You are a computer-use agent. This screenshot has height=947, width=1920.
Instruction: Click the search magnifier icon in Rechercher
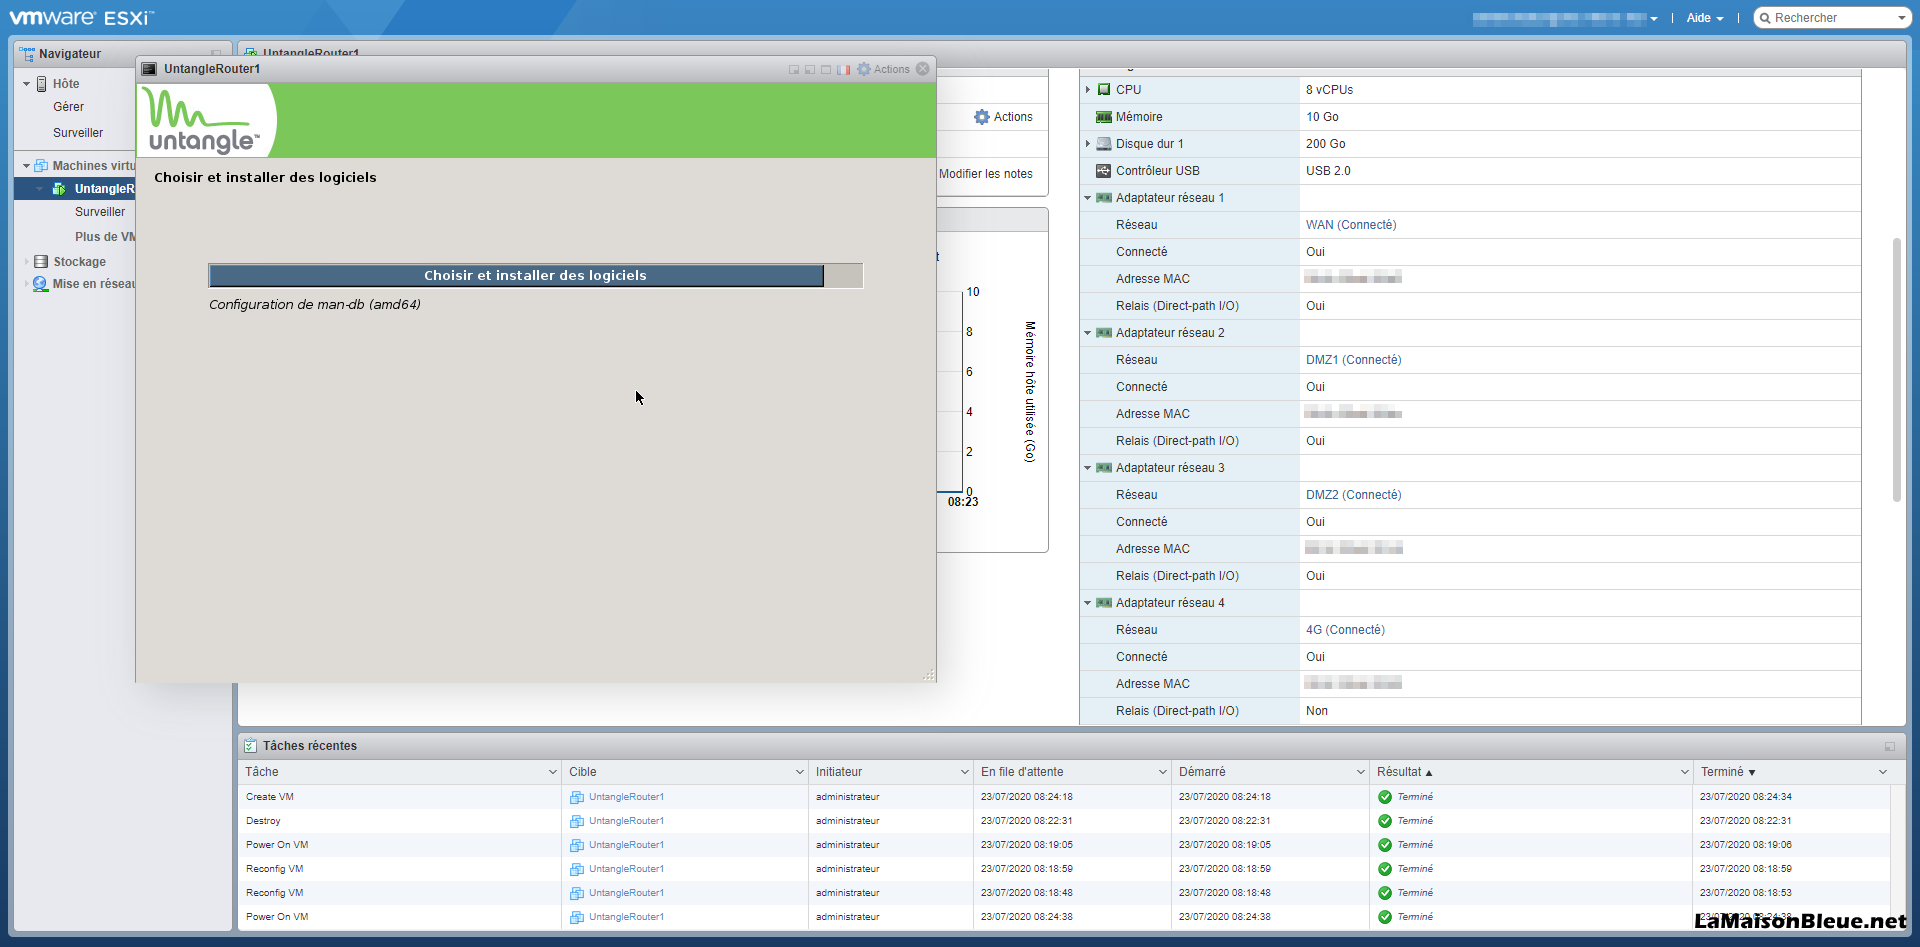1765,18
